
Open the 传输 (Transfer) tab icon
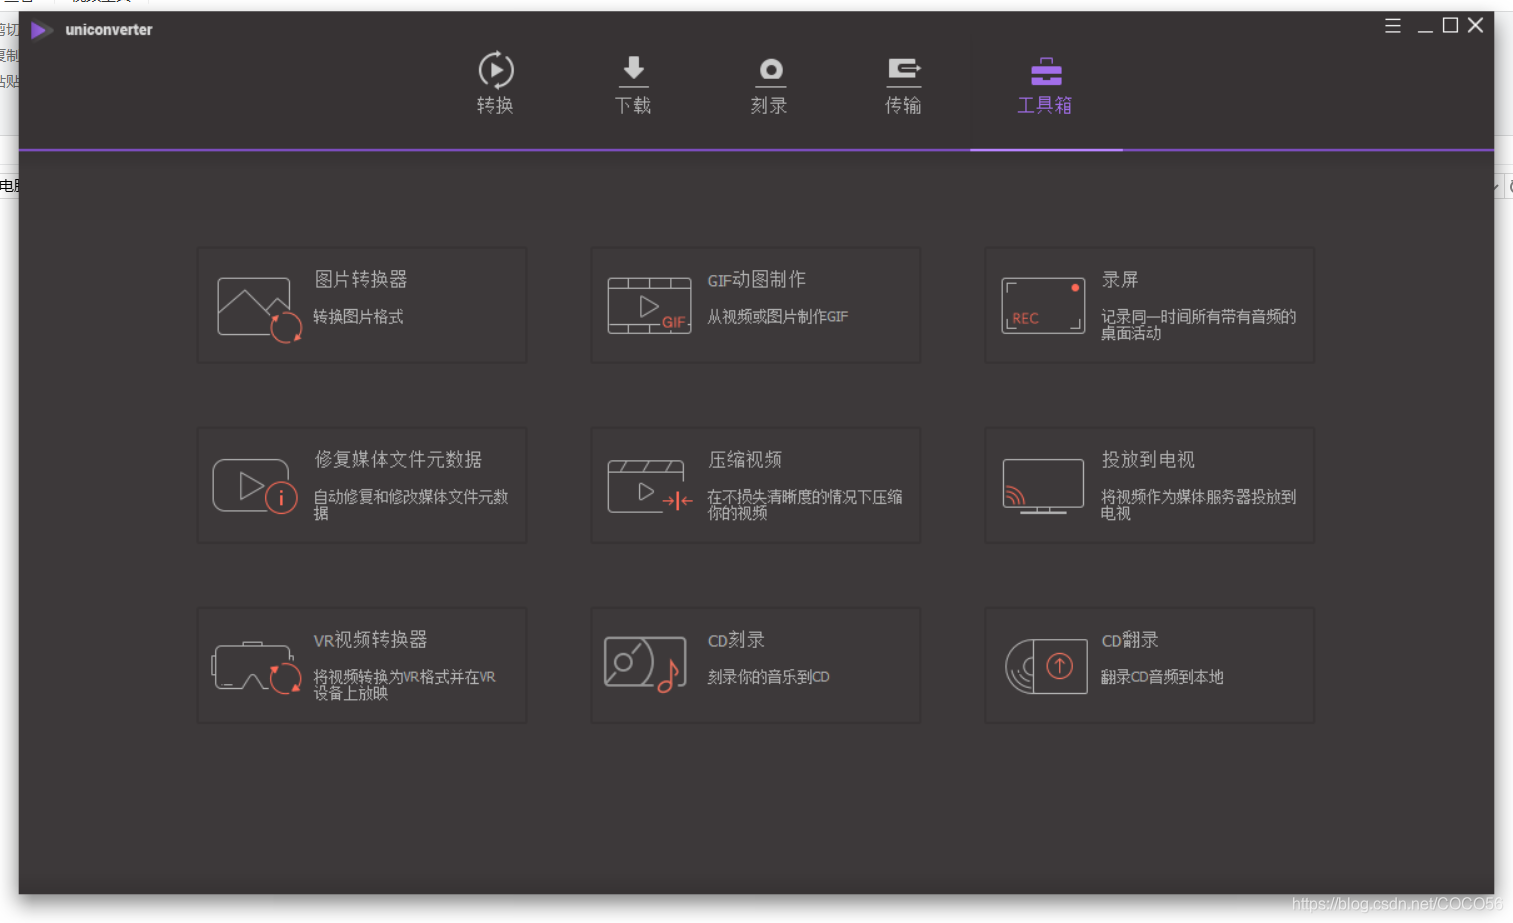[904, 71]
